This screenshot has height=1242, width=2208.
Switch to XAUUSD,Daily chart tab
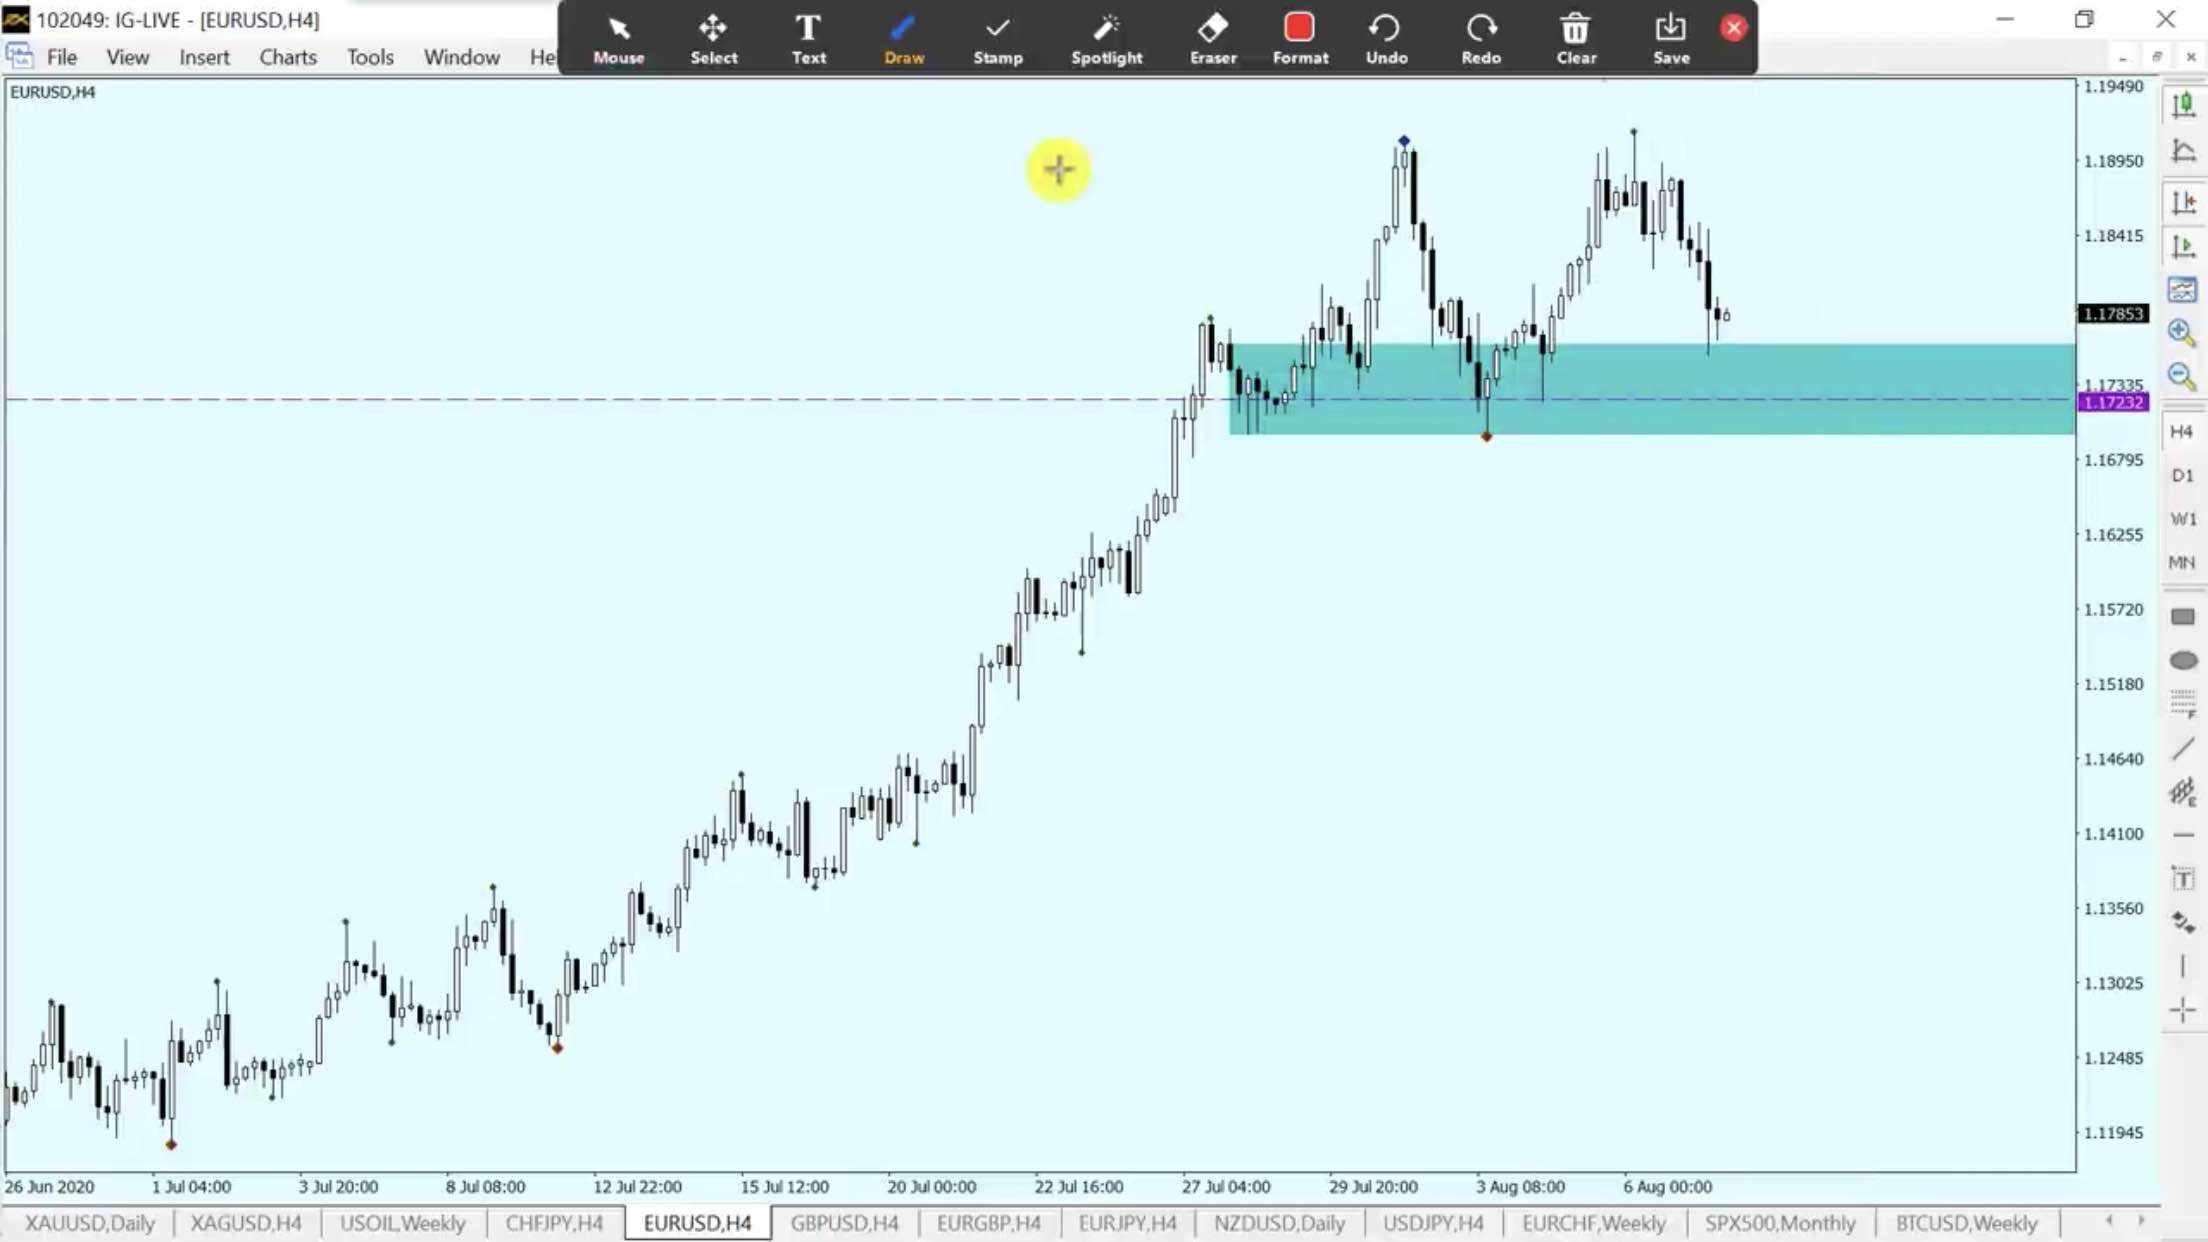coord(89,1223)
